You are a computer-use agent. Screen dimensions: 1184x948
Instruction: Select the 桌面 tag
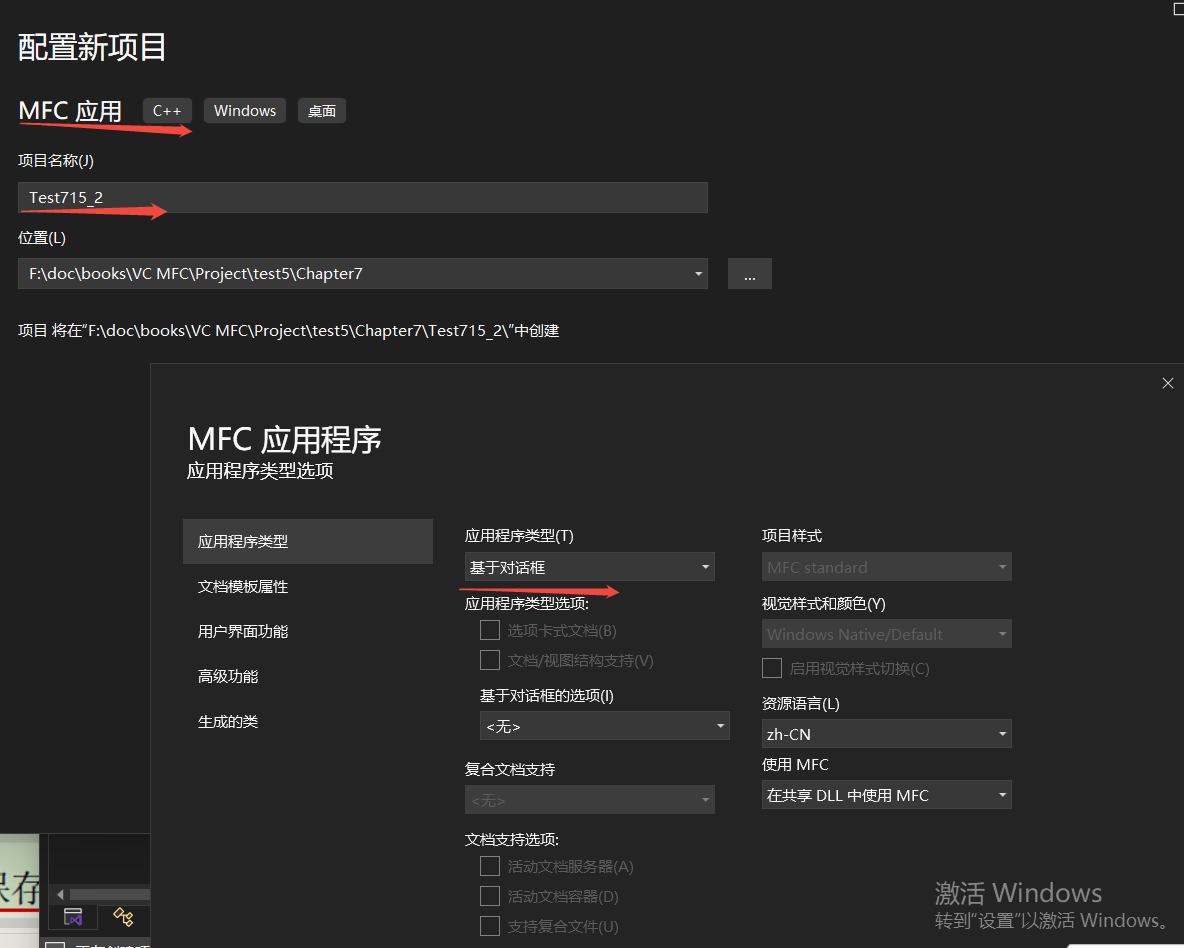tap(321, 110)
